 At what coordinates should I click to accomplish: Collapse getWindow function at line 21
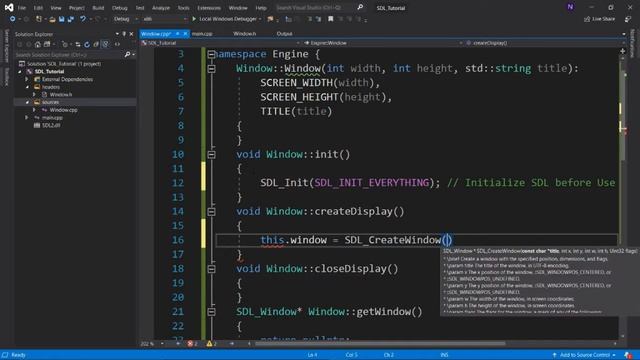tap(211, 312)
